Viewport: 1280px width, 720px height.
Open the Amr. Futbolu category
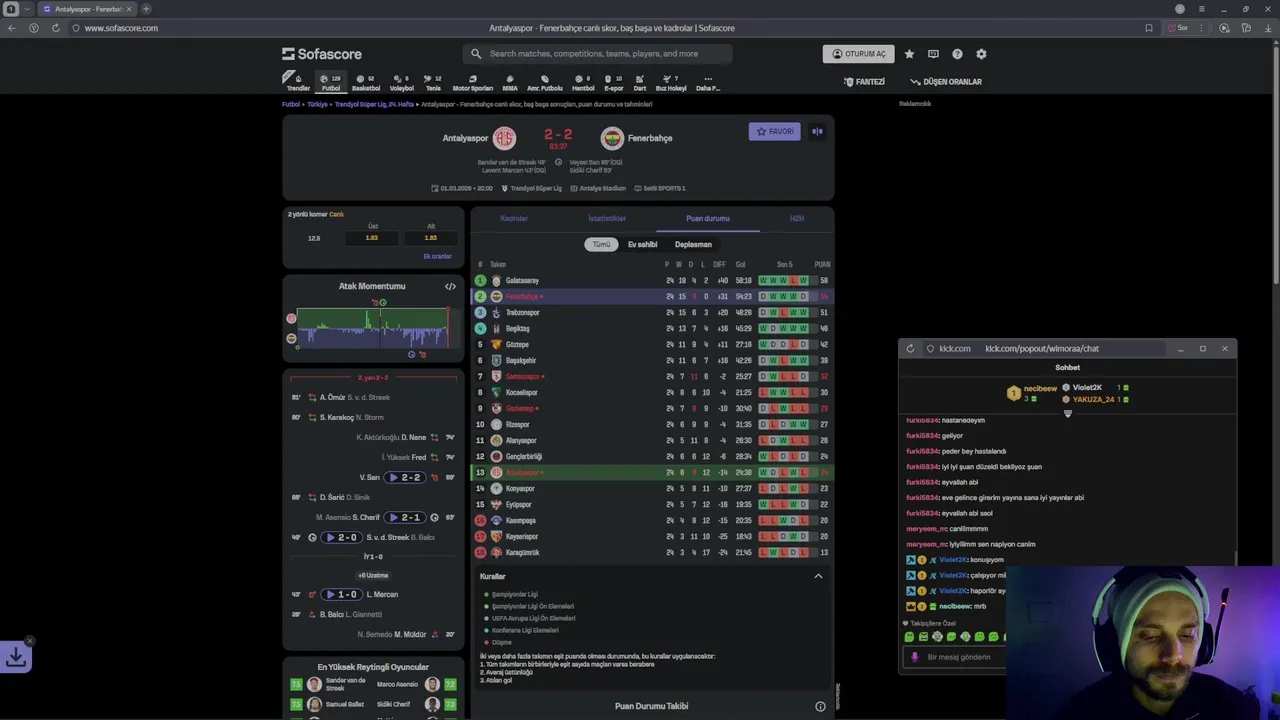tap(545, 82)
